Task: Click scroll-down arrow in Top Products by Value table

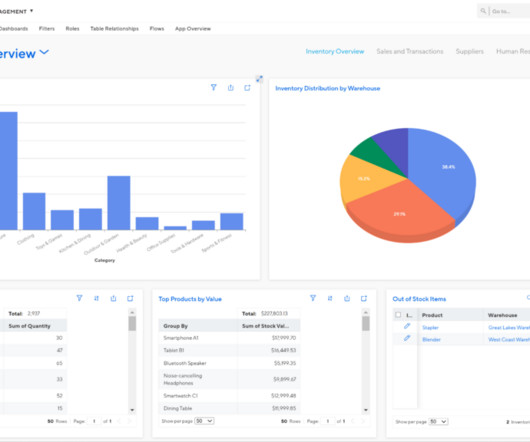Action: [366, 410]
